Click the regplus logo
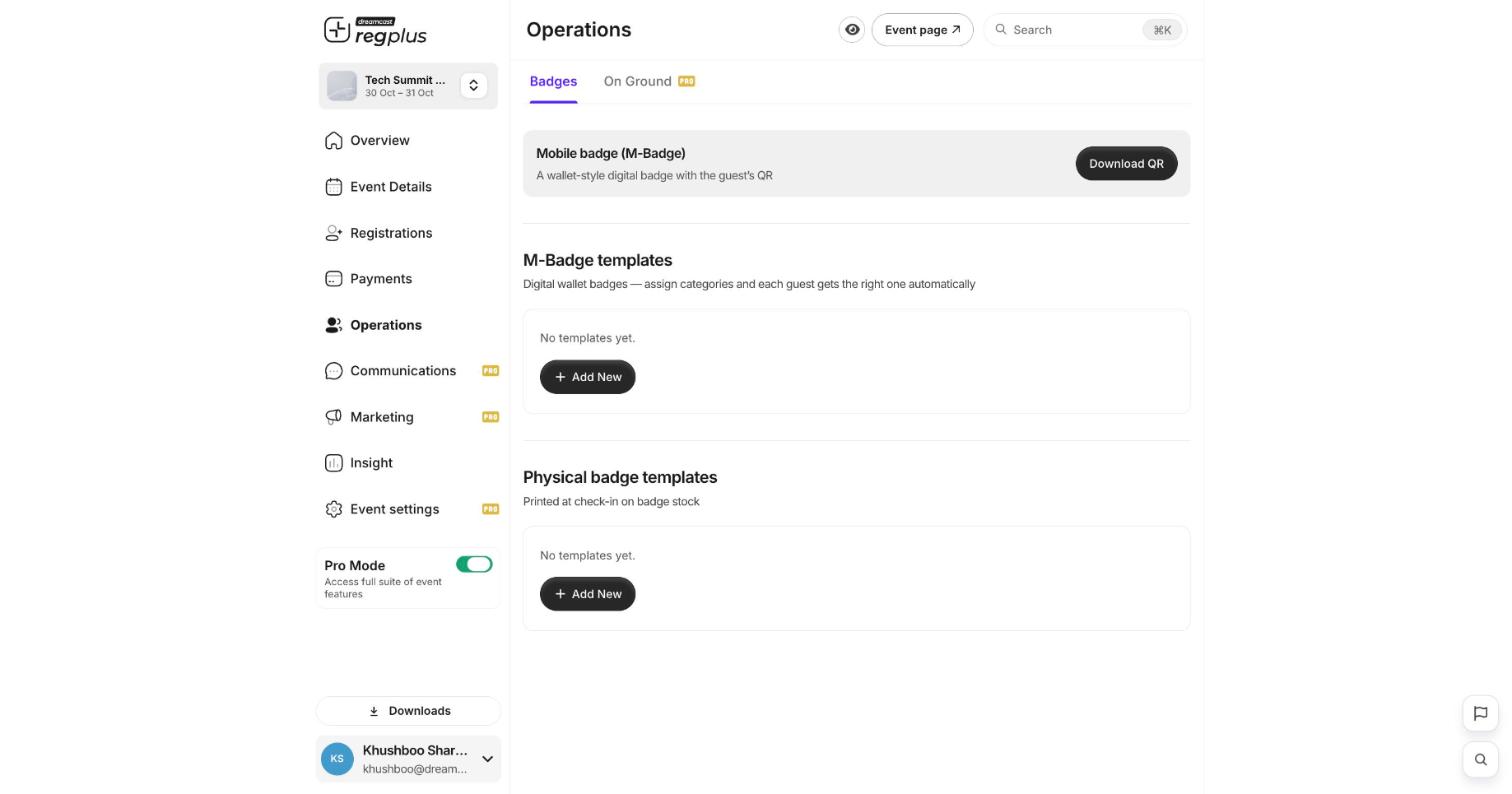The image size is (1512, 794). pos(375,31)
